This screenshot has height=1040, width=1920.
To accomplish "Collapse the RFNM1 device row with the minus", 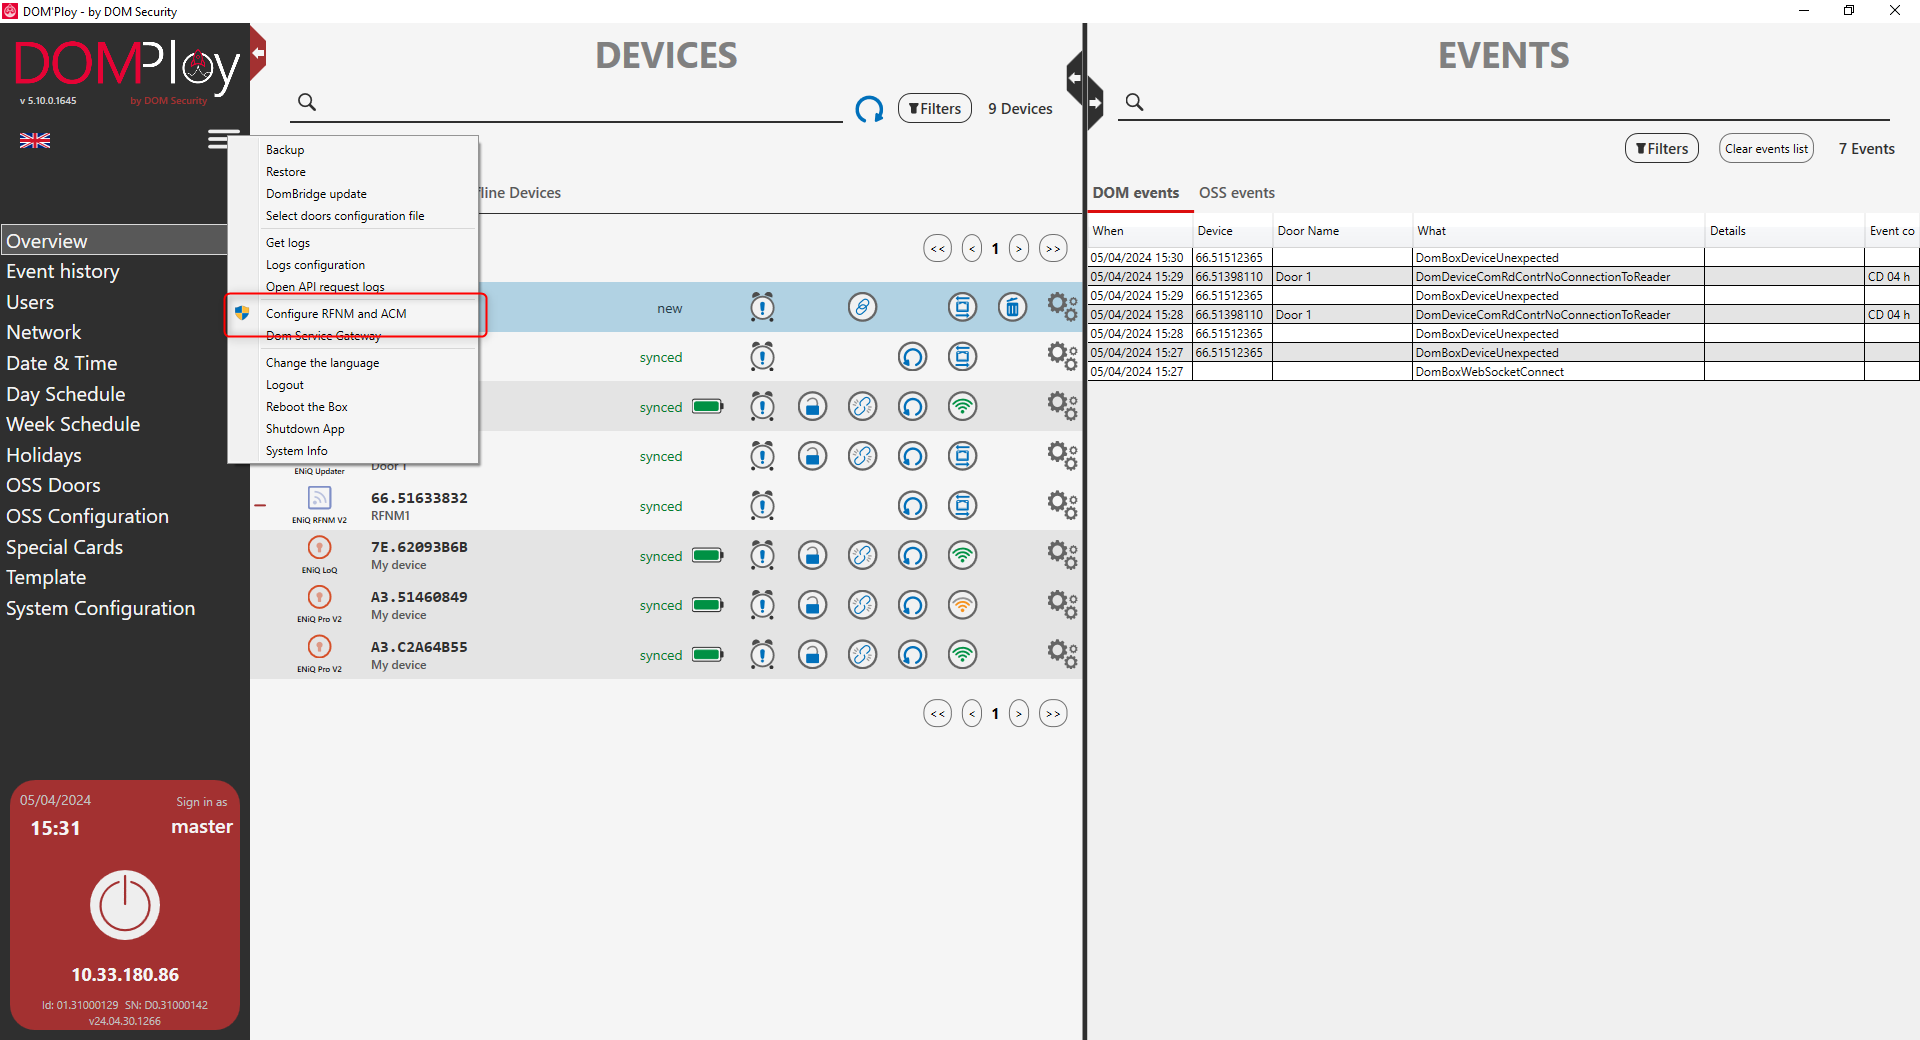I will (x=260, y=506).
